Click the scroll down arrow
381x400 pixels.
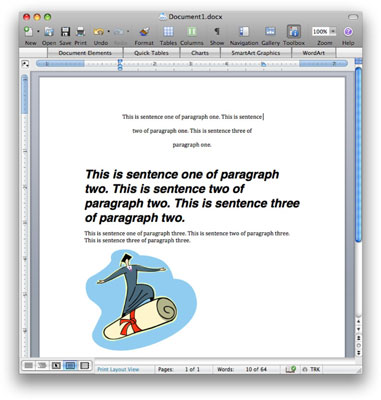[358, 329]
